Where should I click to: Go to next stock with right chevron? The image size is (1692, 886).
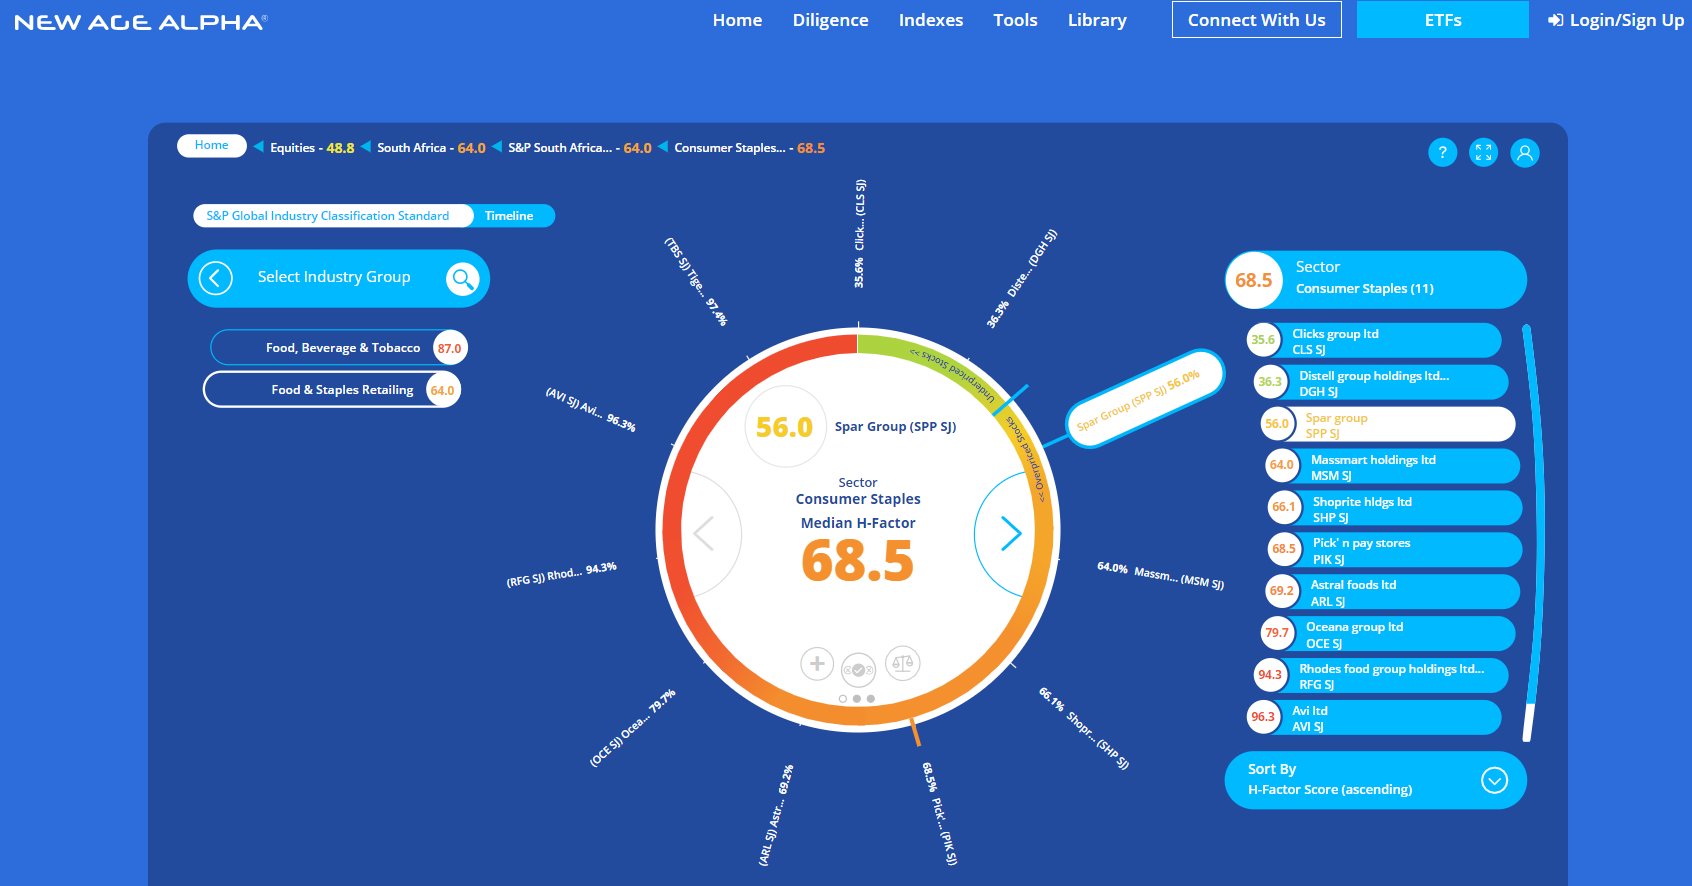1011,534
